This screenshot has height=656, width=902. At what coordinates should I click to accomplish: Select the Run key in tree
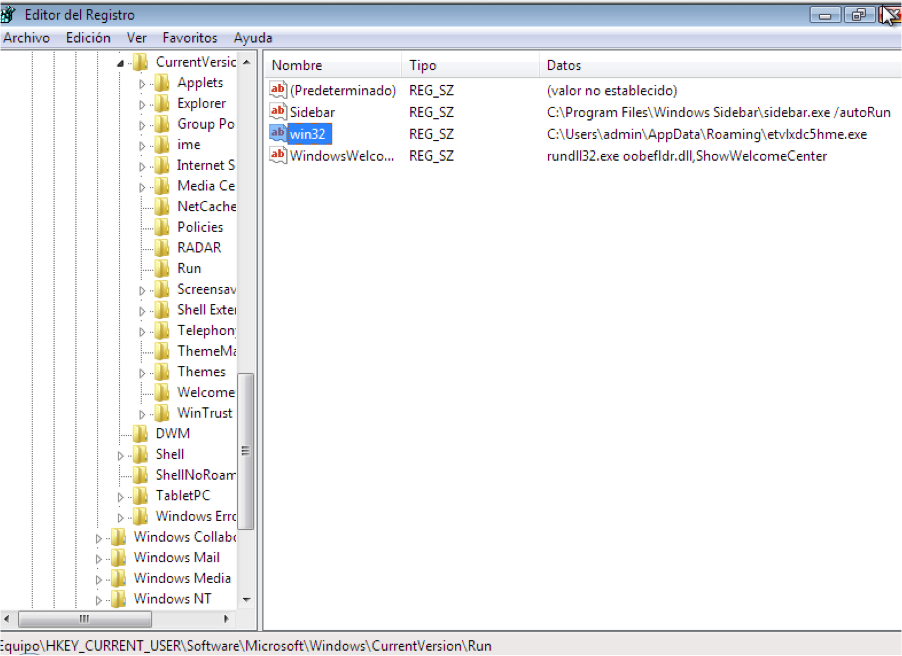tap(189, 269)
